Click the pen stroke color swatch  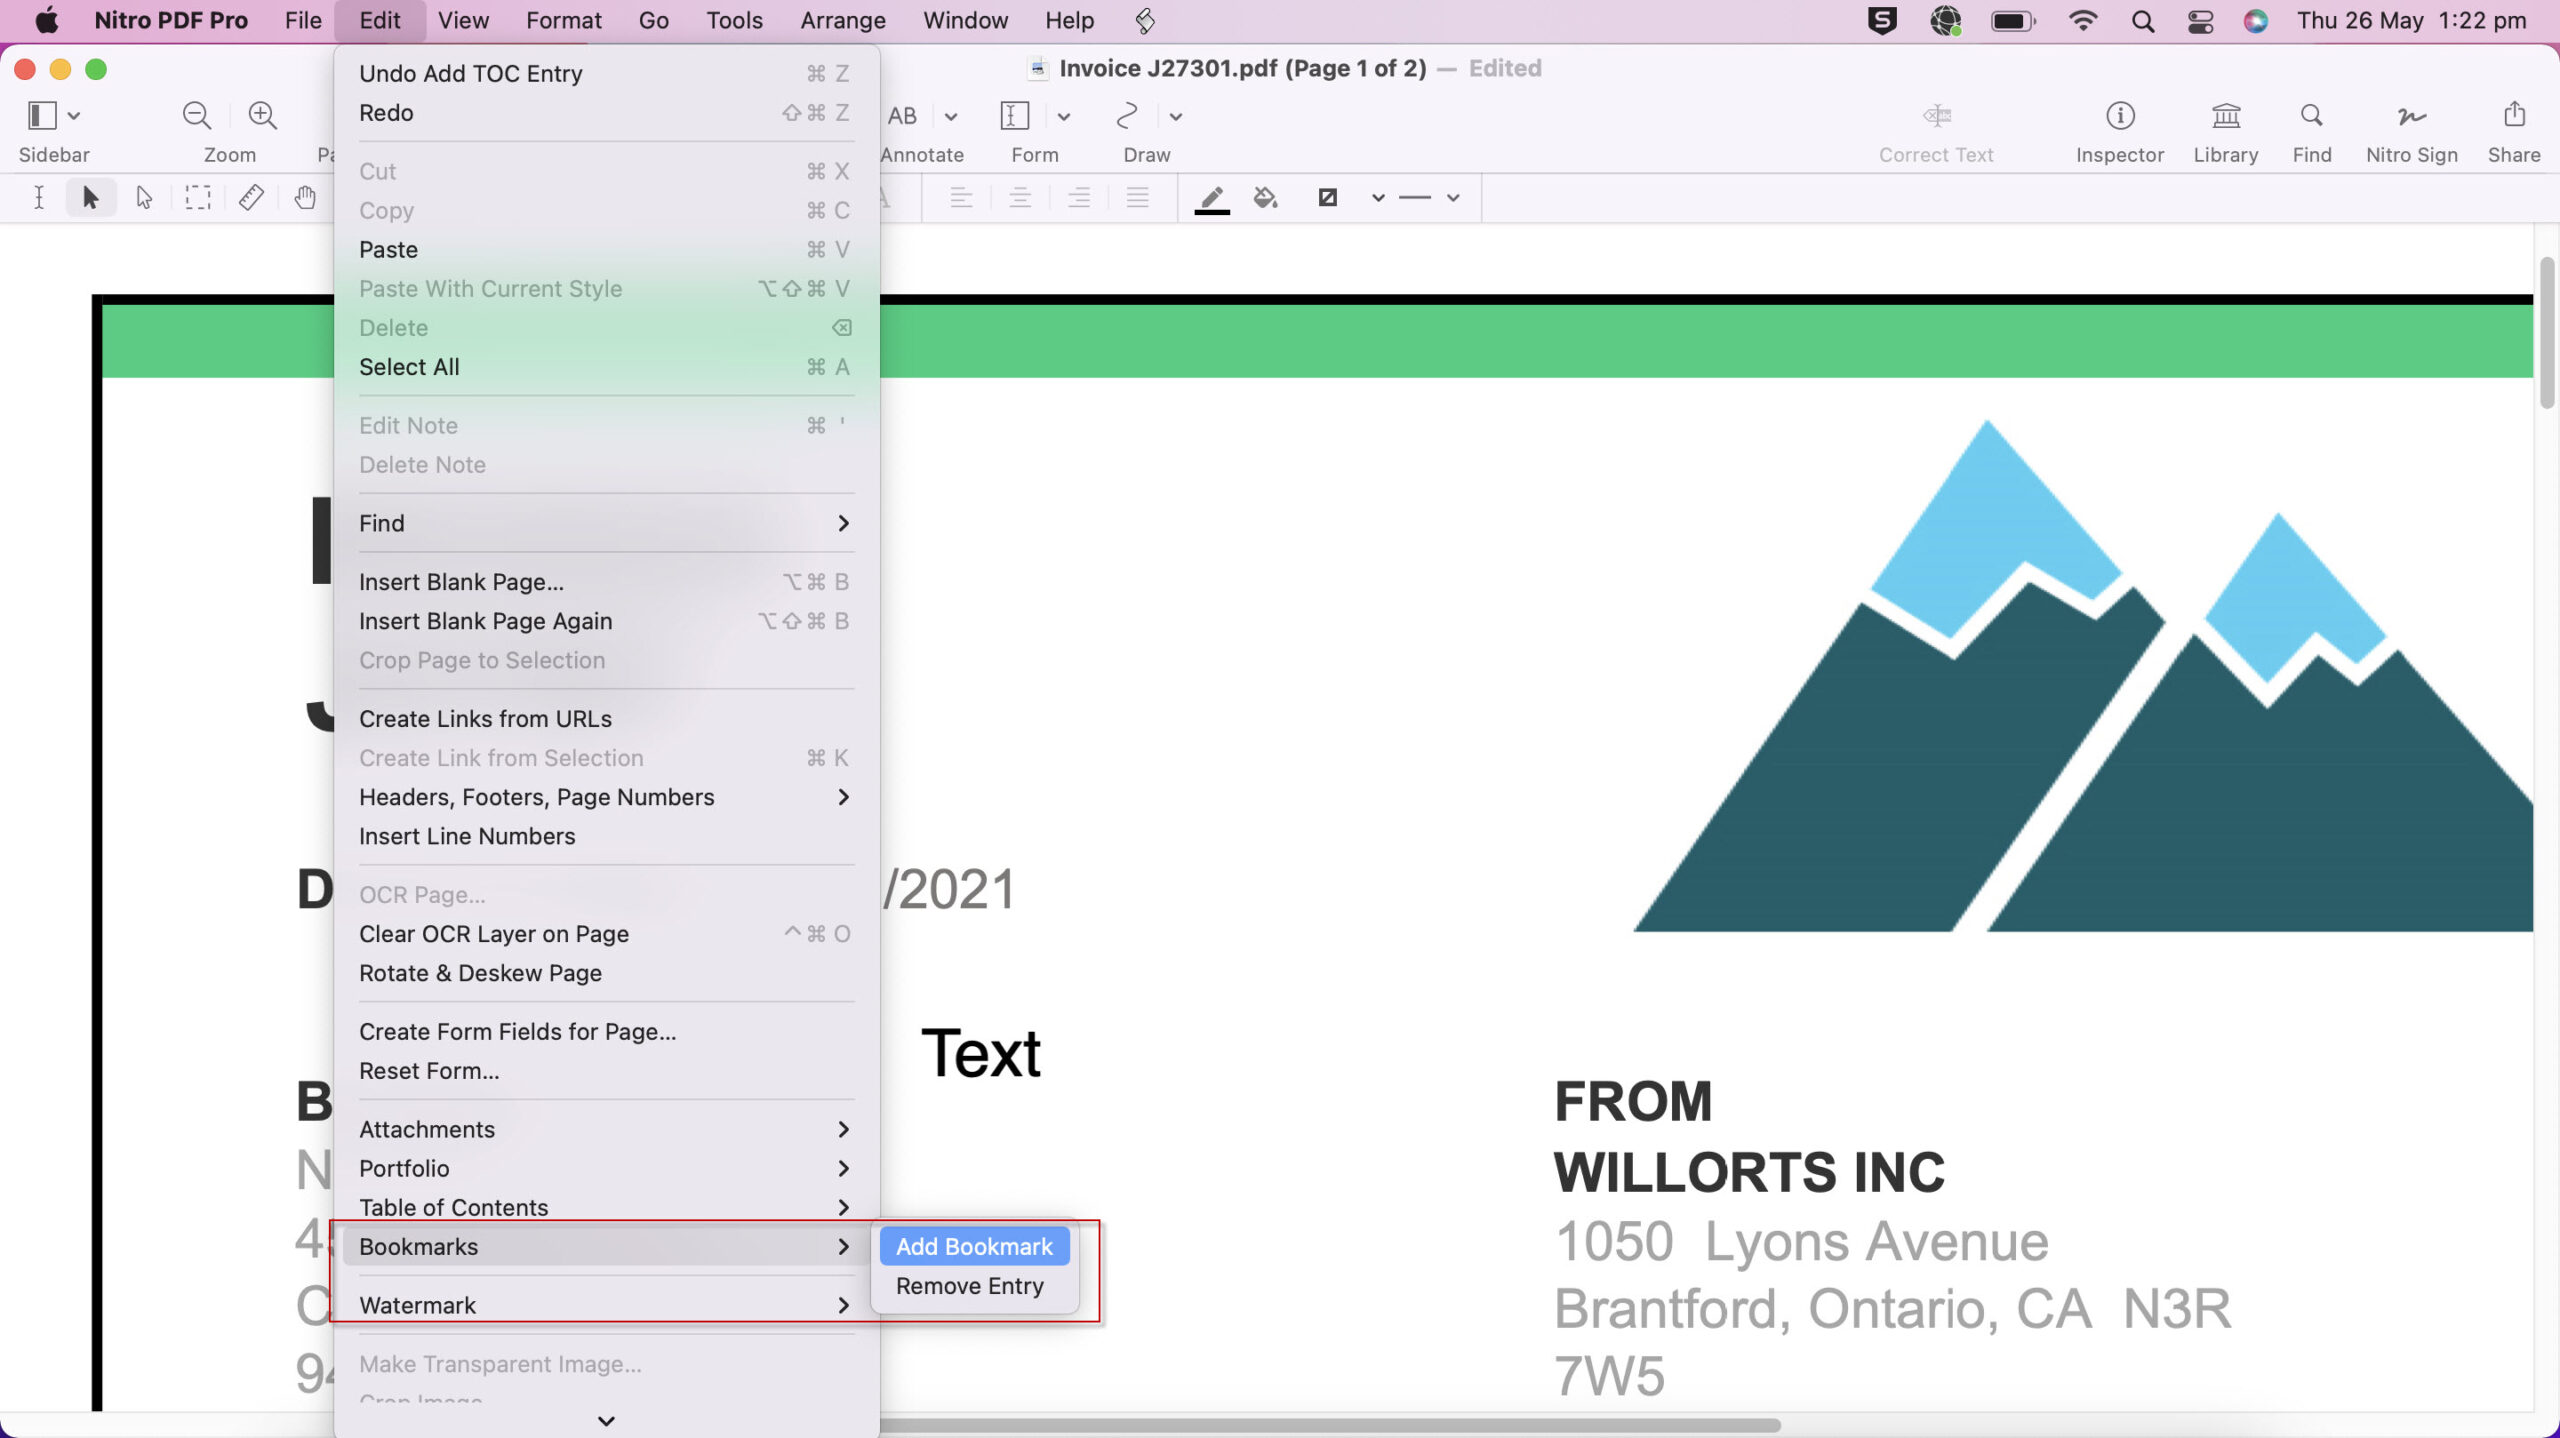tap(1212, 198)
